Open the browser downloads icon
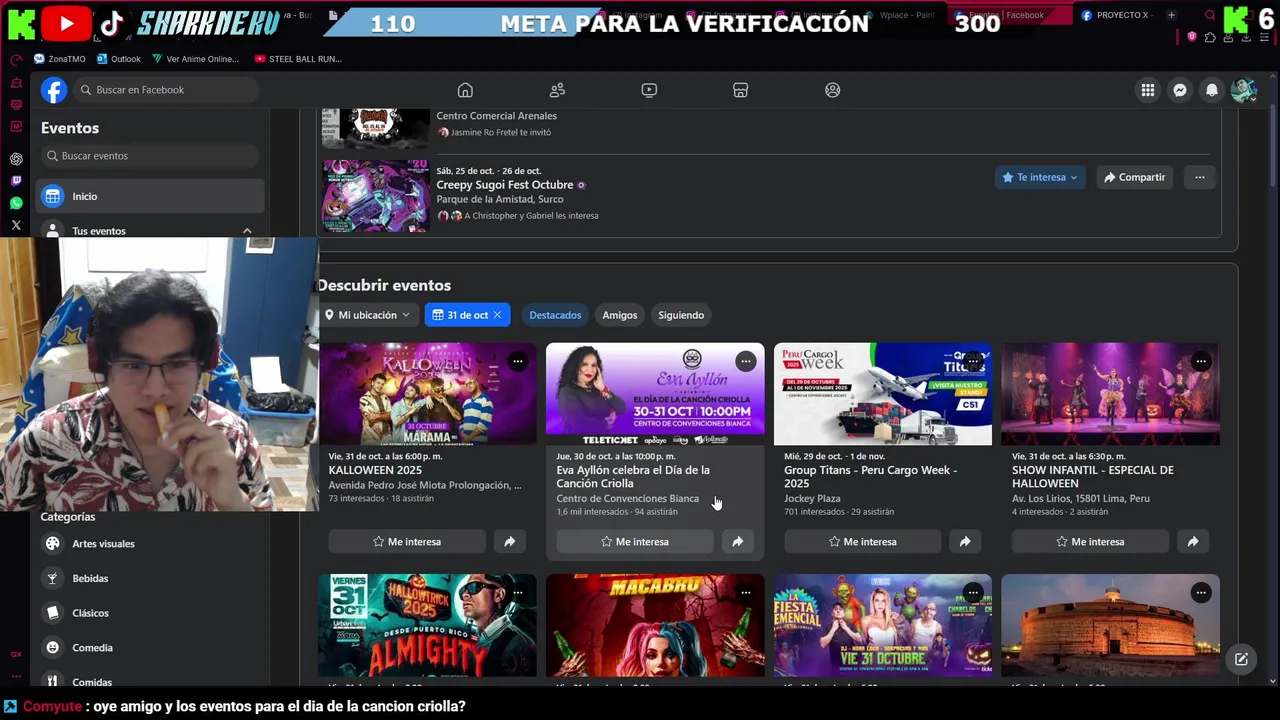 pyautogui.click(x=1248, y=37)
